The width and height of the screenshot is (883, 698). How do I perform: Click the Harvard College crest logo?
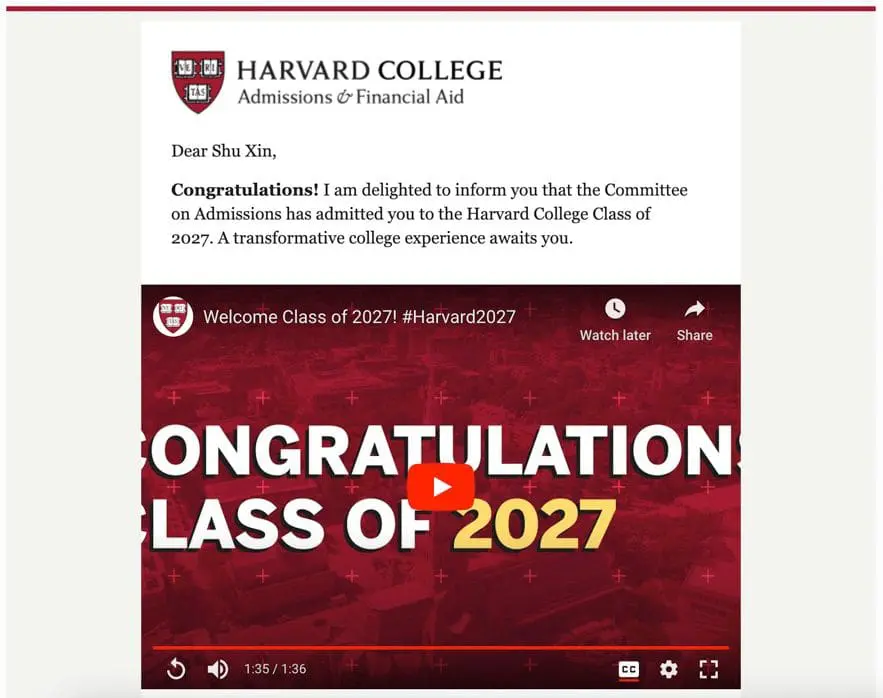(196, 80)
